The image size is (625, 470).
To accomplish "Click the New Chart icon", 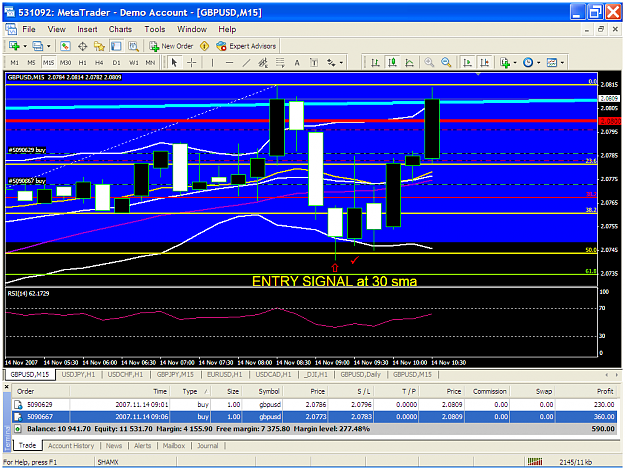I will pos(14,46).
